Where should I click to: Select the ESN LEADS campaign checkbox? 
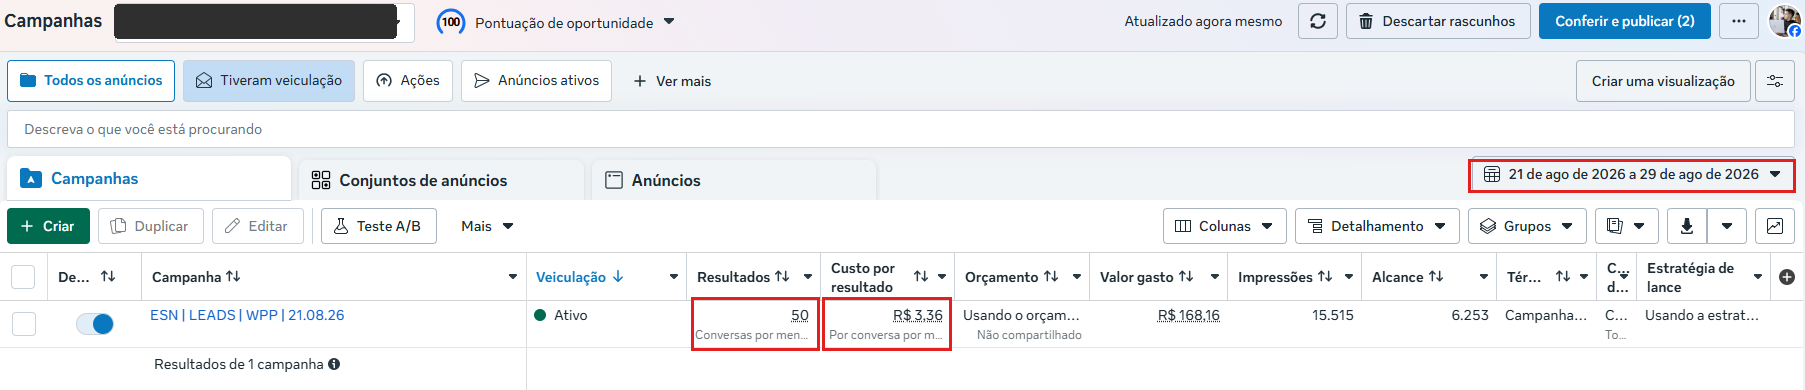[x=24, y=323]
